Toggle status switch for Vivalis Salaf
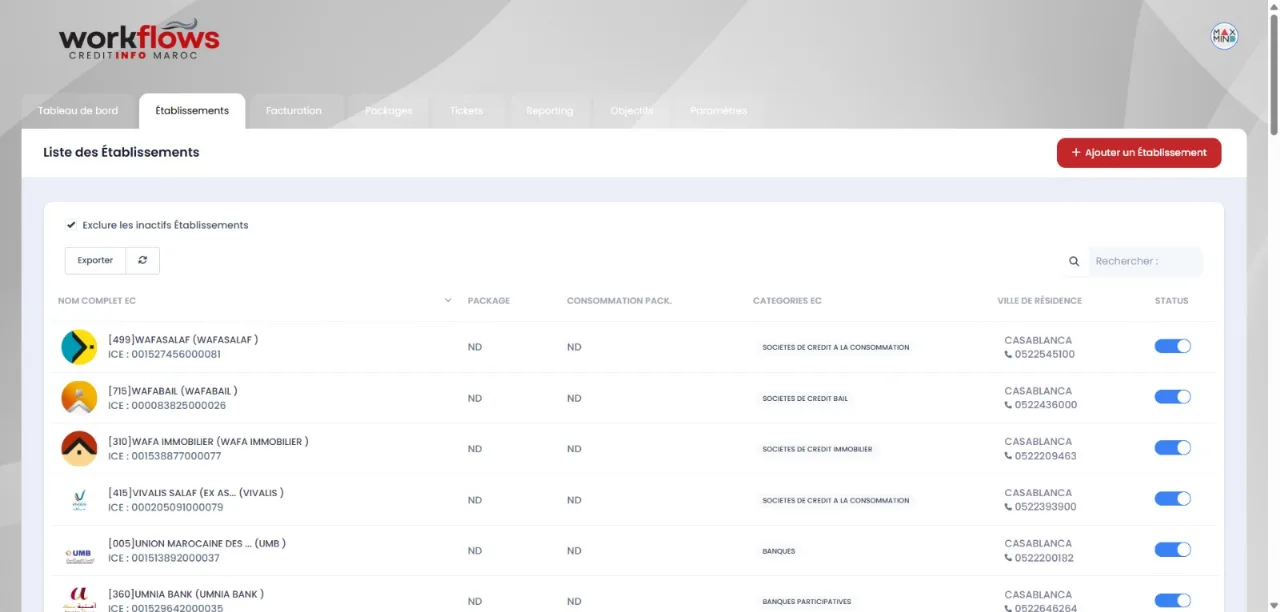The width and height of the screenshot is (1280, 612). pos(1173,499)
